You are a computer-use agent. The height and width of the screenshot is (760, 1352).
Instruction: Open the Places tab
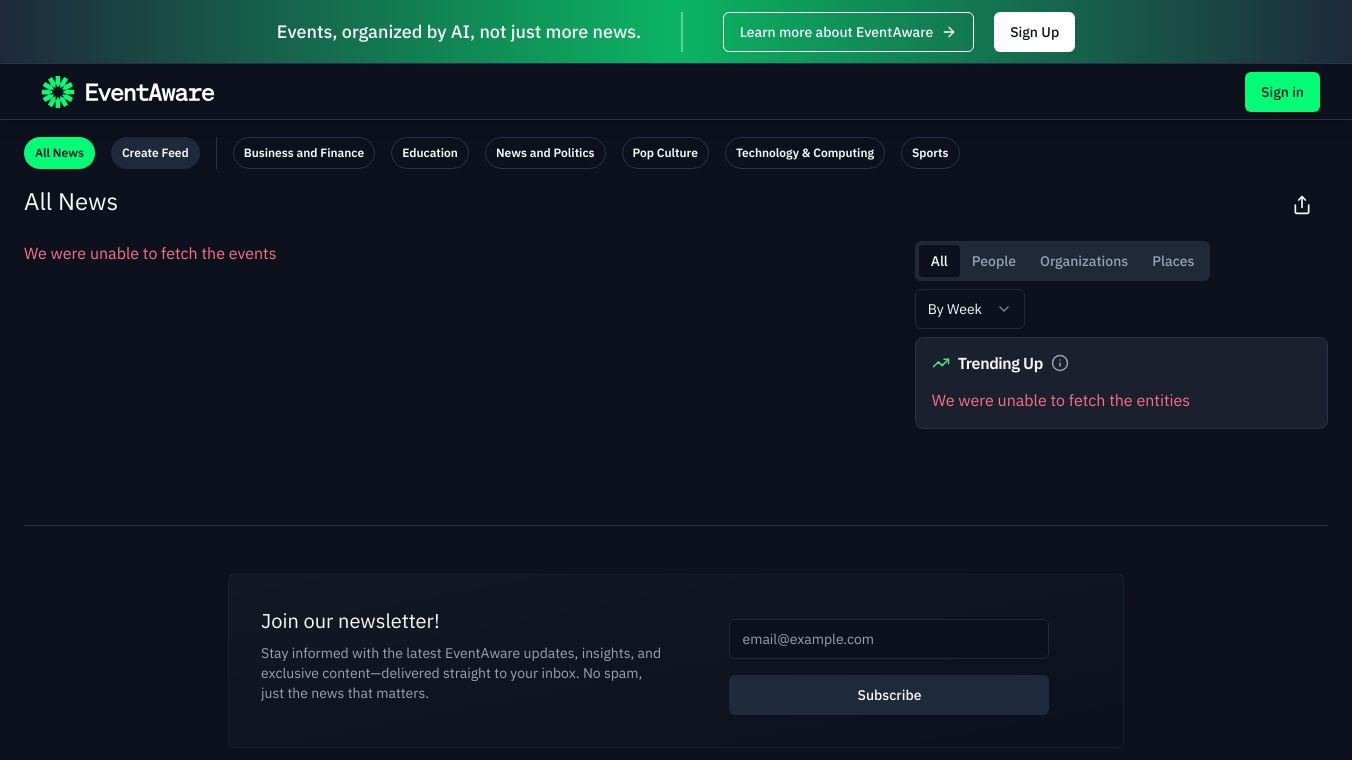click(1172, 261)
